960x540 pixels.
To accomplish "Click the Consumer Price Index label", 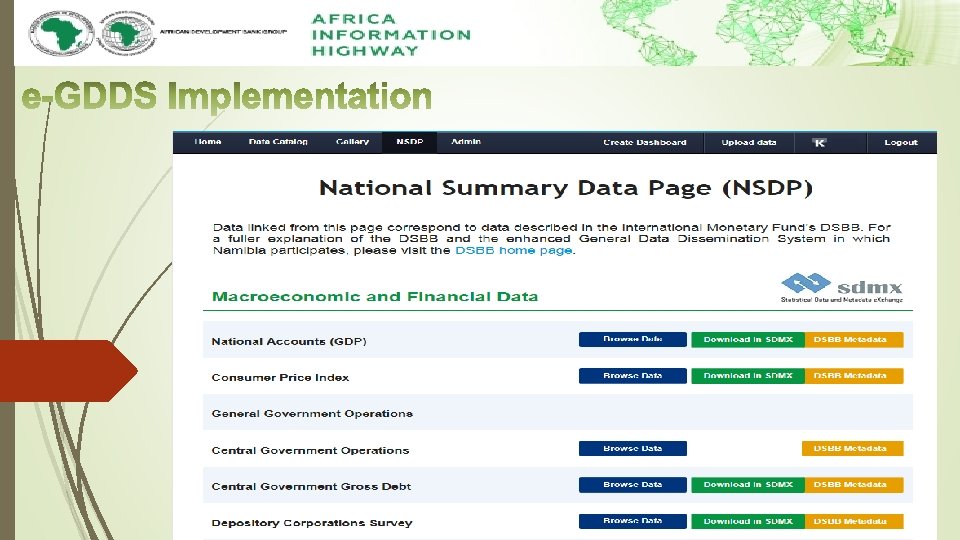I will pos(280,378).
